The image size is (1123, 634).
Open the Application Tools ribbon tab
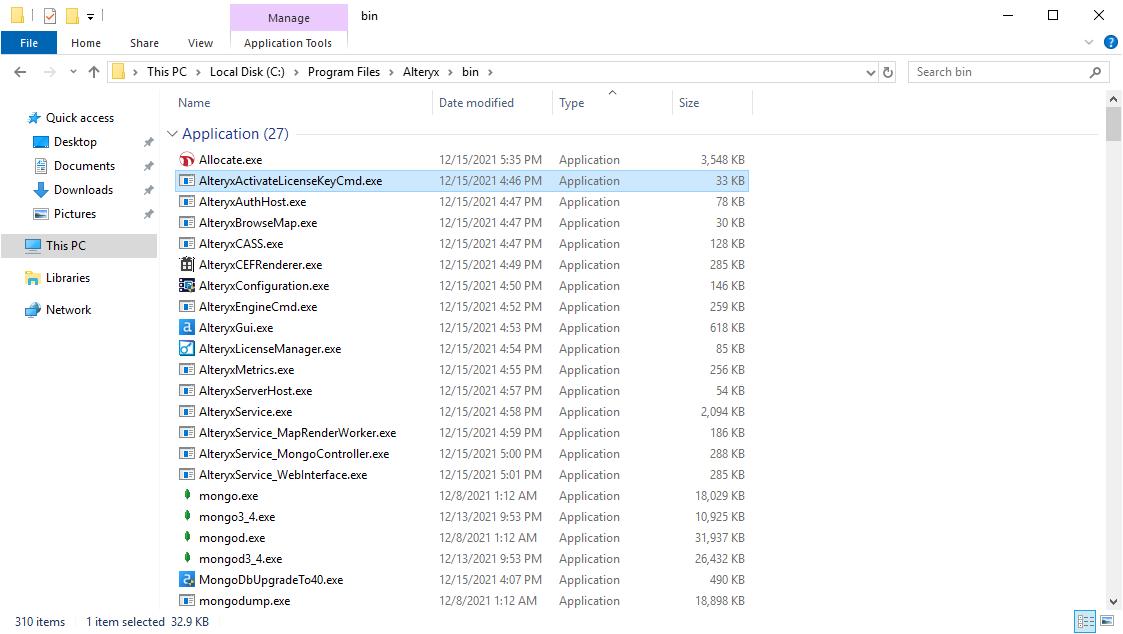pos(288,42)
